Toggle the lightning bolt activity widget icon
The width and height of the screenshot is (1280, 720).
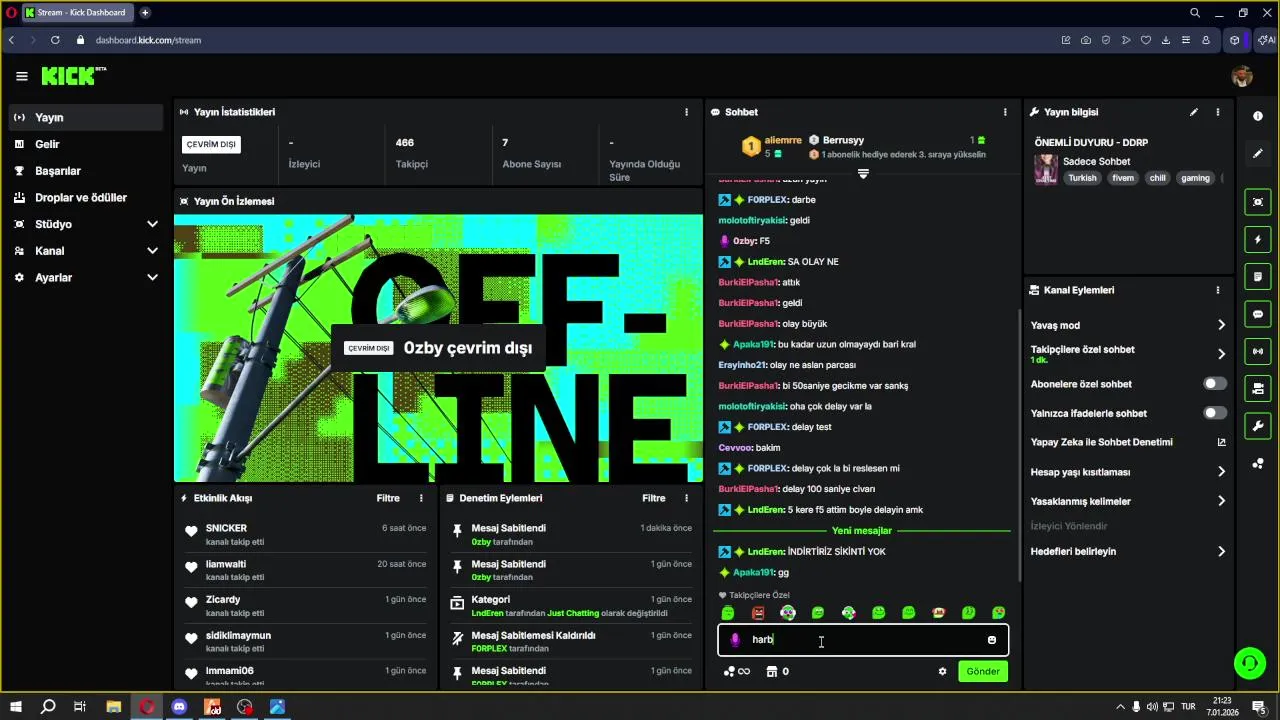pos(1258,240)
